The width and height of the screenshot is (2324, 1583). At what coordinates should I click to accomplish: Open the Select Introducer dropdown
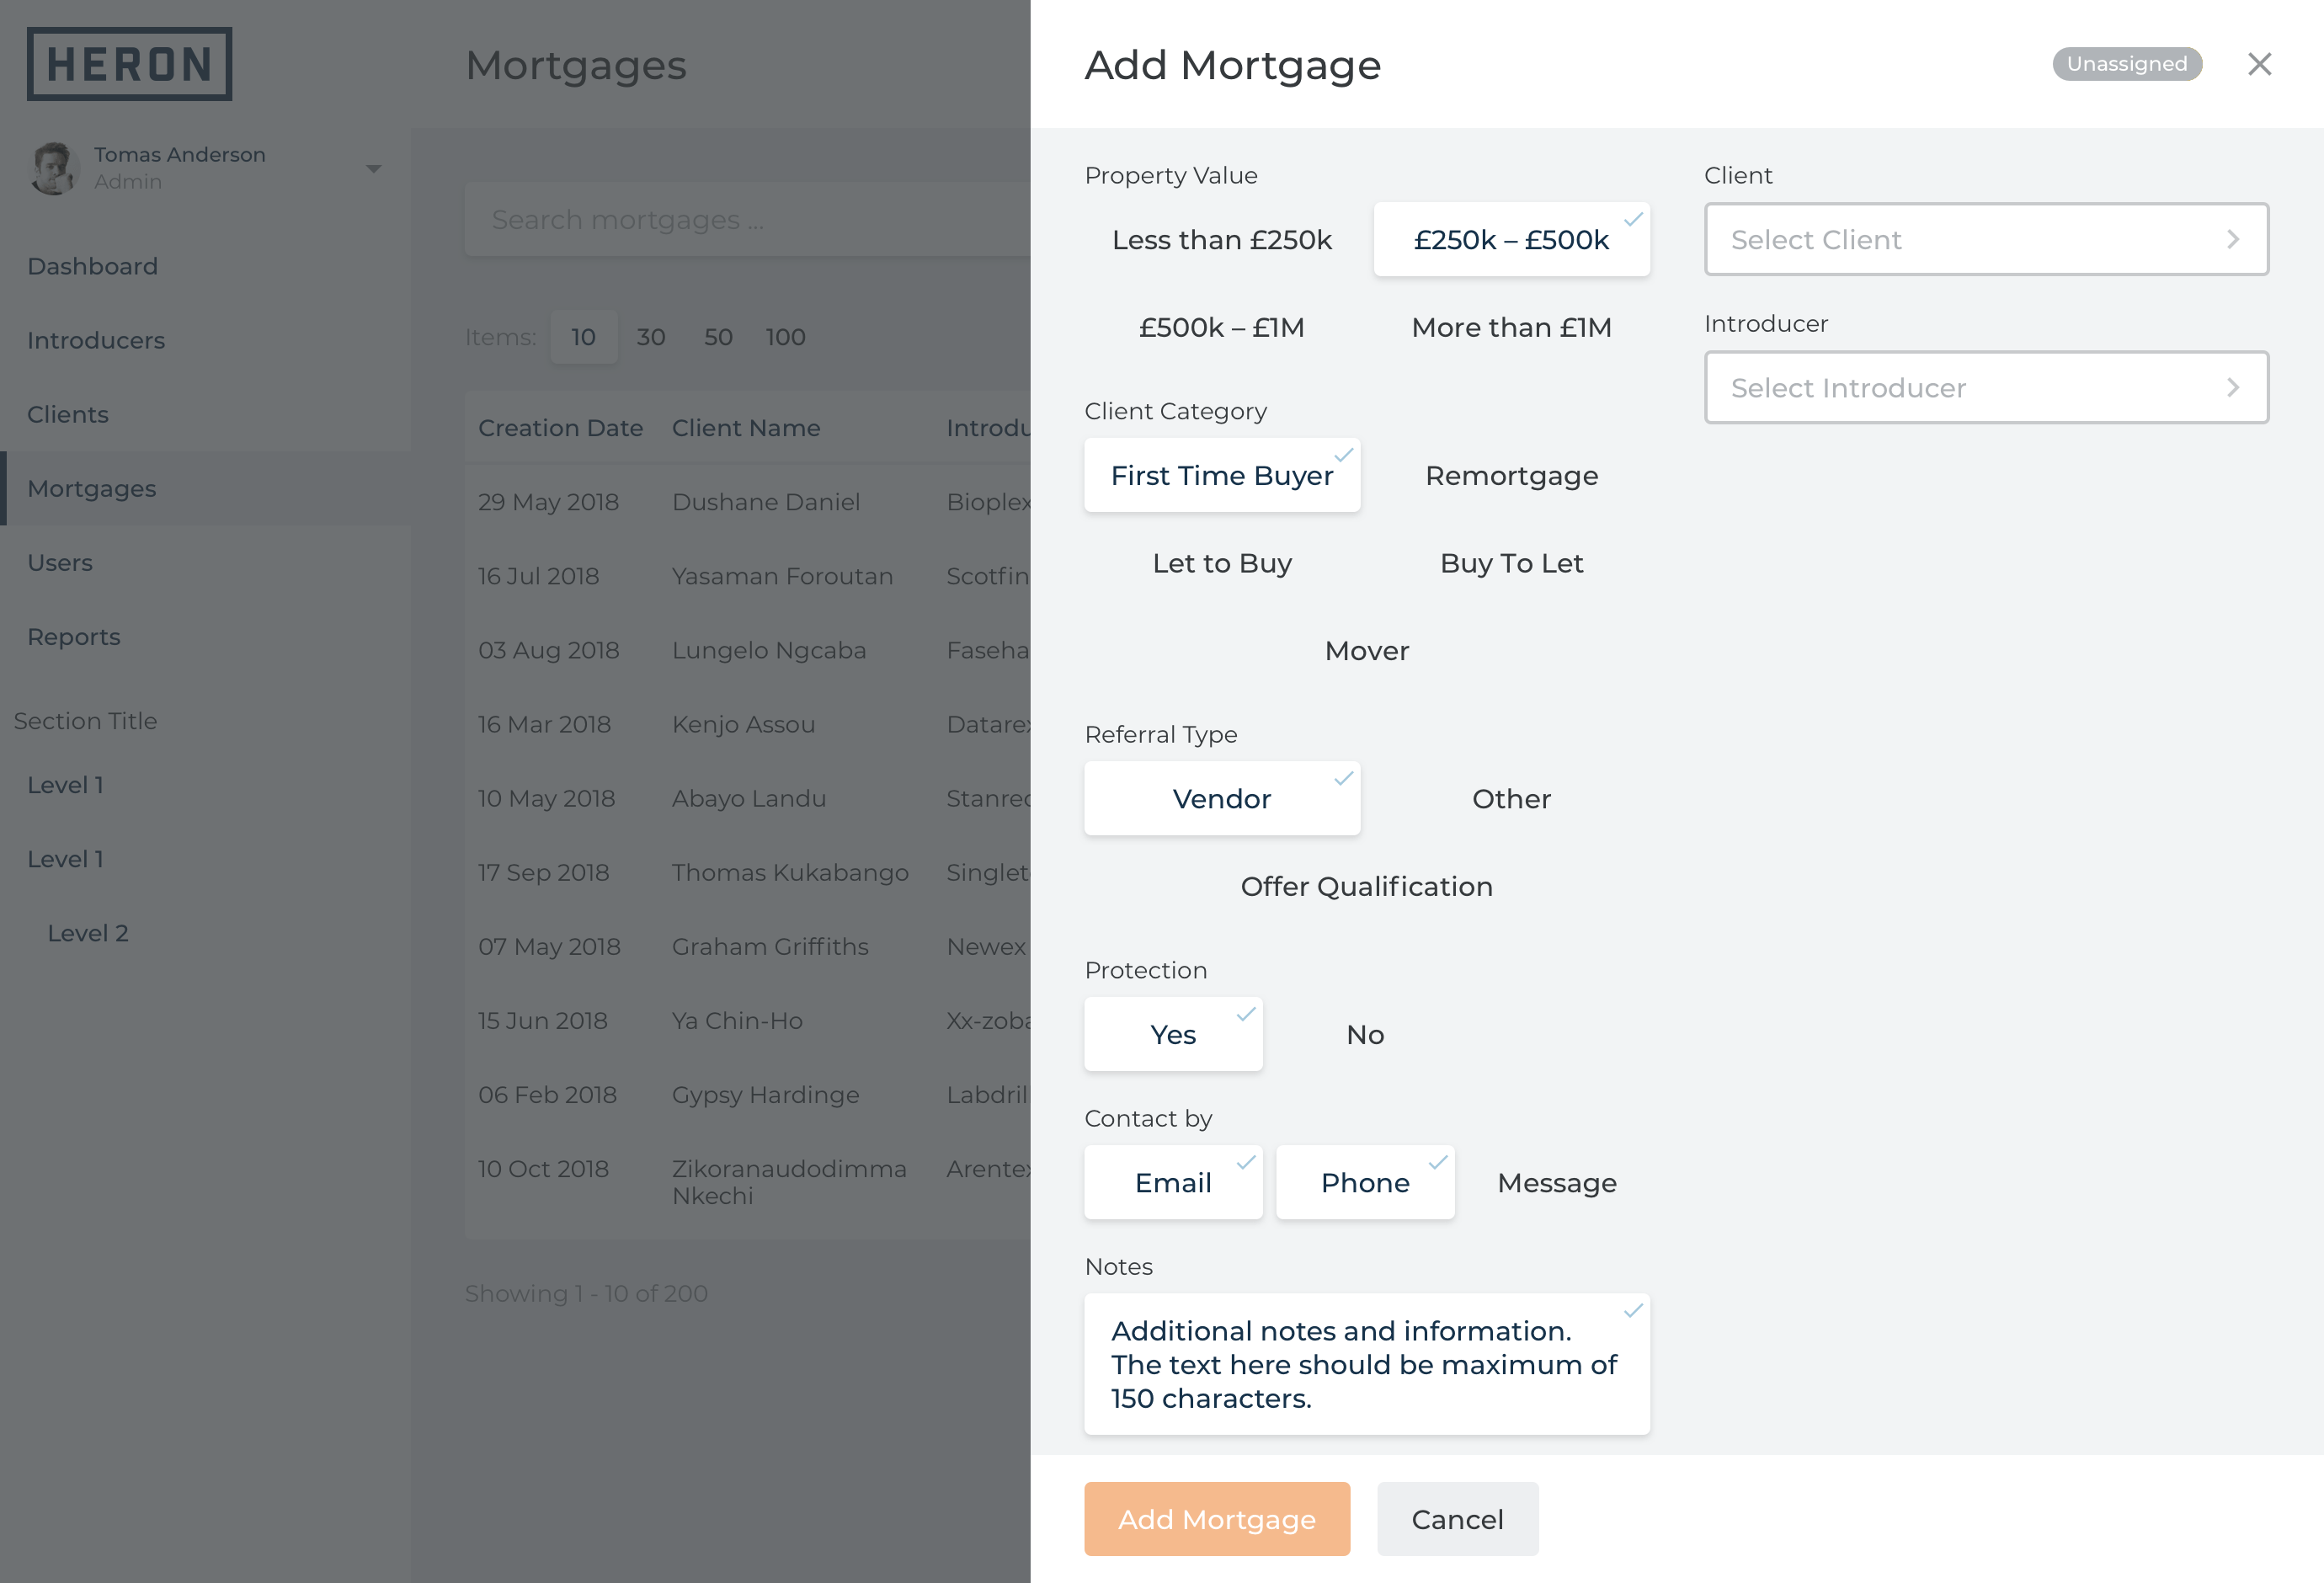point(1986,387)
